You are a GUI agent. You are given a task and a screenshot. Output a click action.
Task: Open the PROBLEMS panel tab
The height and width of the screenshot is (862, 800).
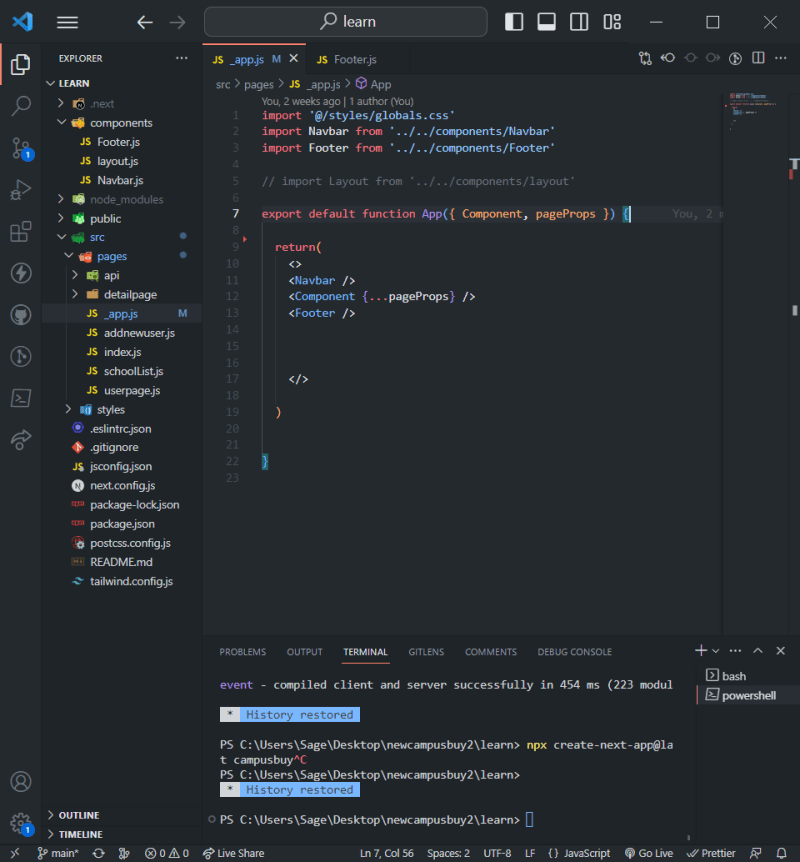[x=242, y=651]
